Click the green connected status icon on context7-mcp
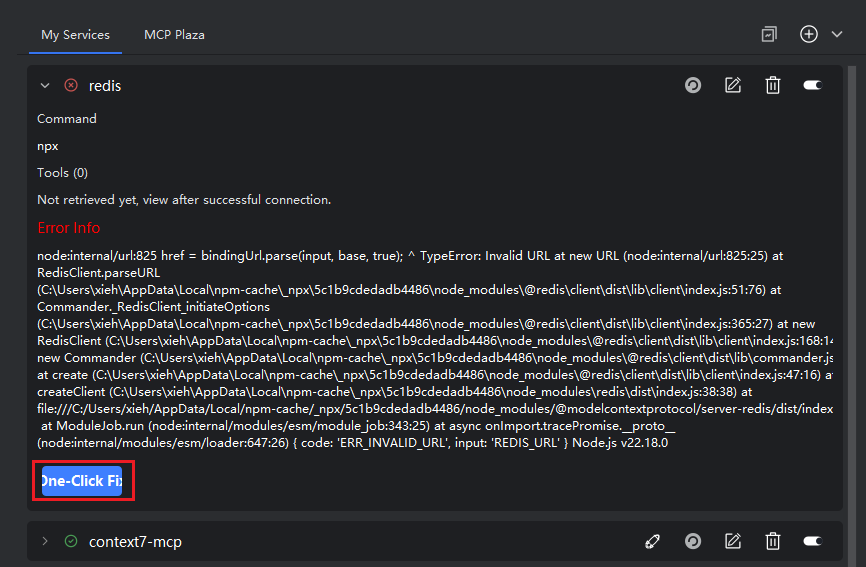 point(71,542)
